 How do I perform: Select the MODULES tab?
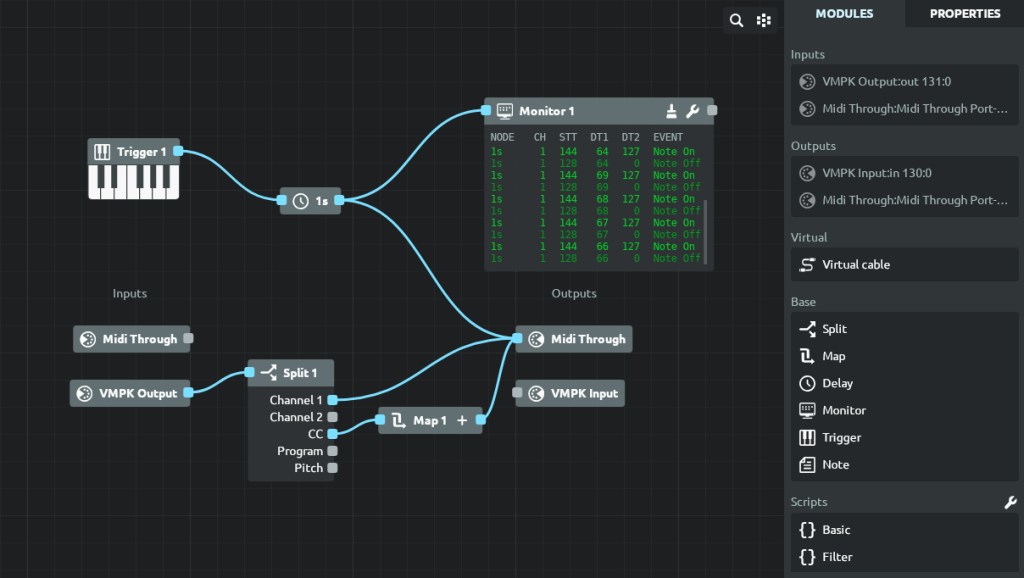click(844, 14)
